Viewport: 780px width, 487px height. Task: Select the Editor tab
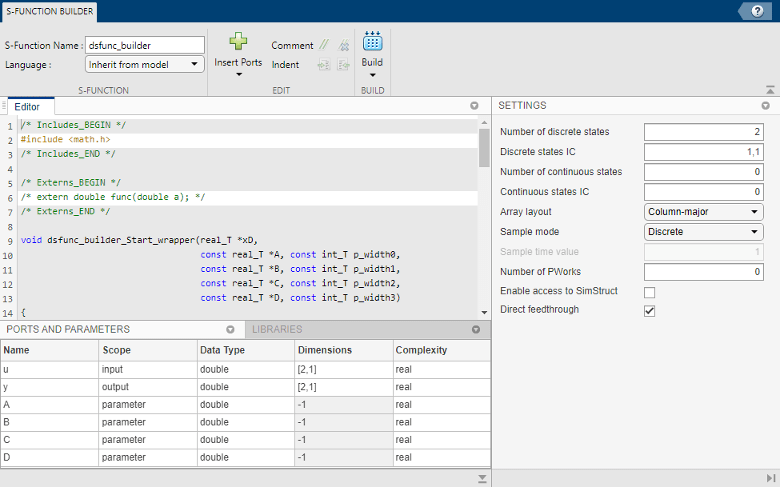[27, 106]
